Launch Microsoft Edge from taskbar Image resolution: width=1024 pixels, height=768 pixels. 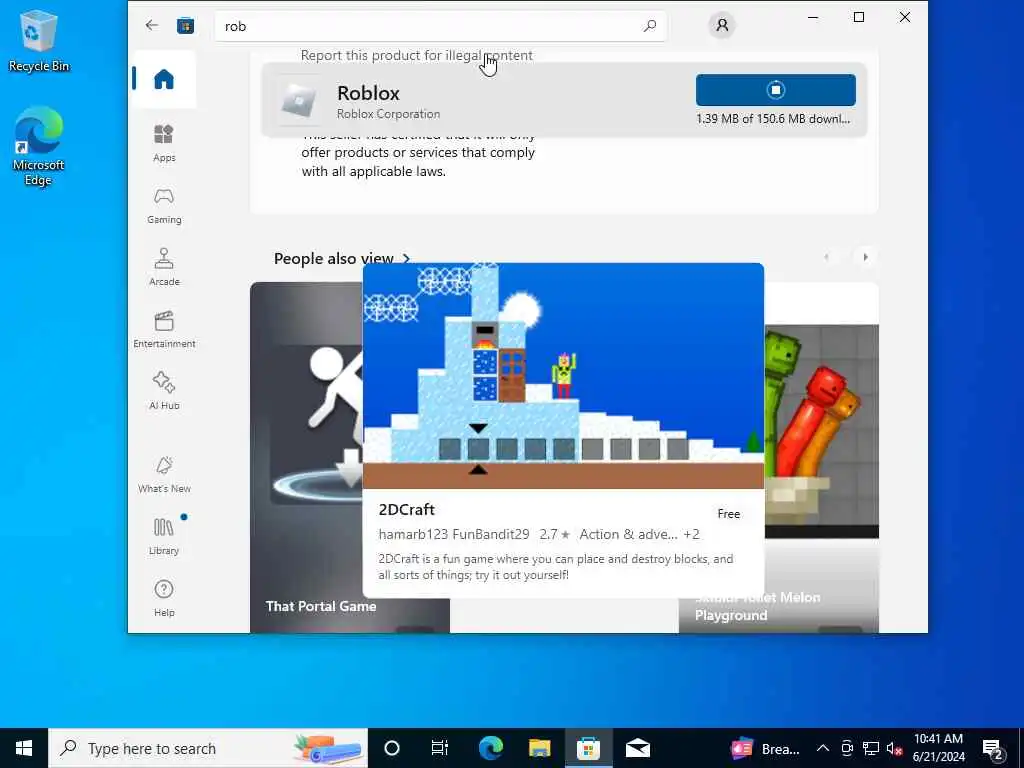click(490, 748)
